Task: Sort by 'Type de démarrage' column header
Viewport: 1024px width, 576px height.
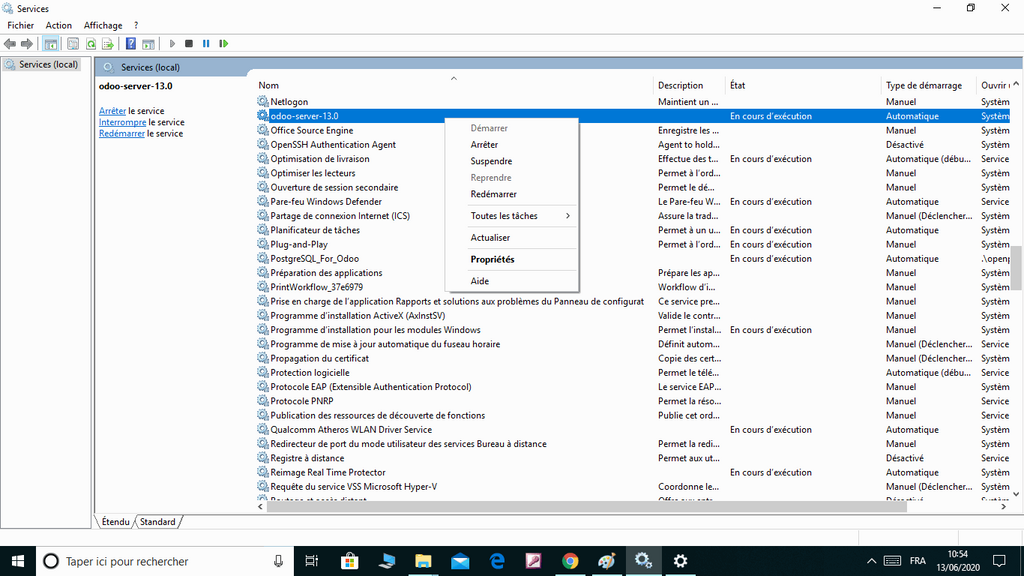Action: pos(924,86)
